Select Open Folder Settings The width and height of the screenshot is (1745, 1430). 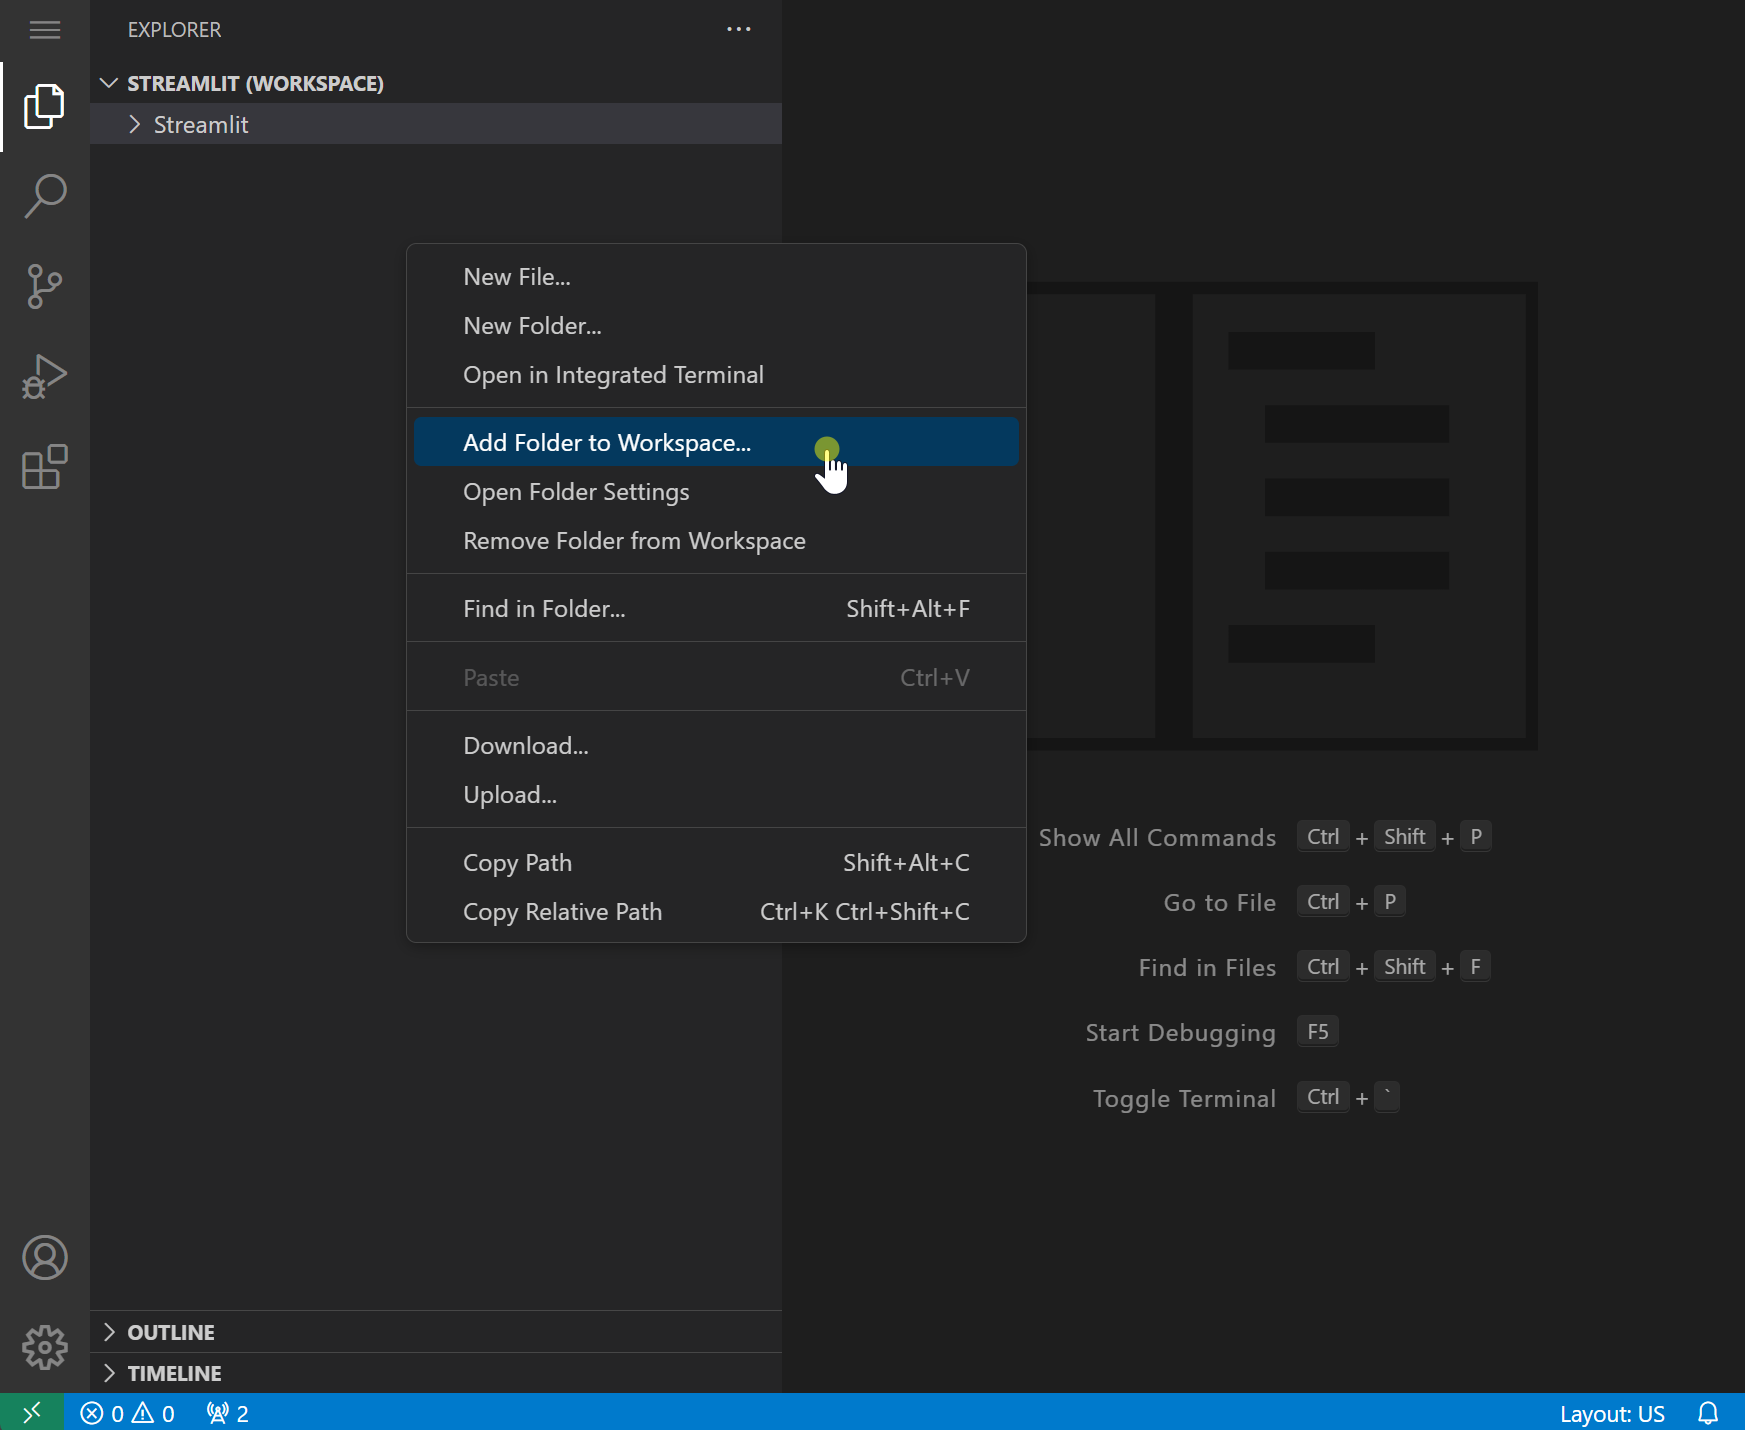[716, 492]
